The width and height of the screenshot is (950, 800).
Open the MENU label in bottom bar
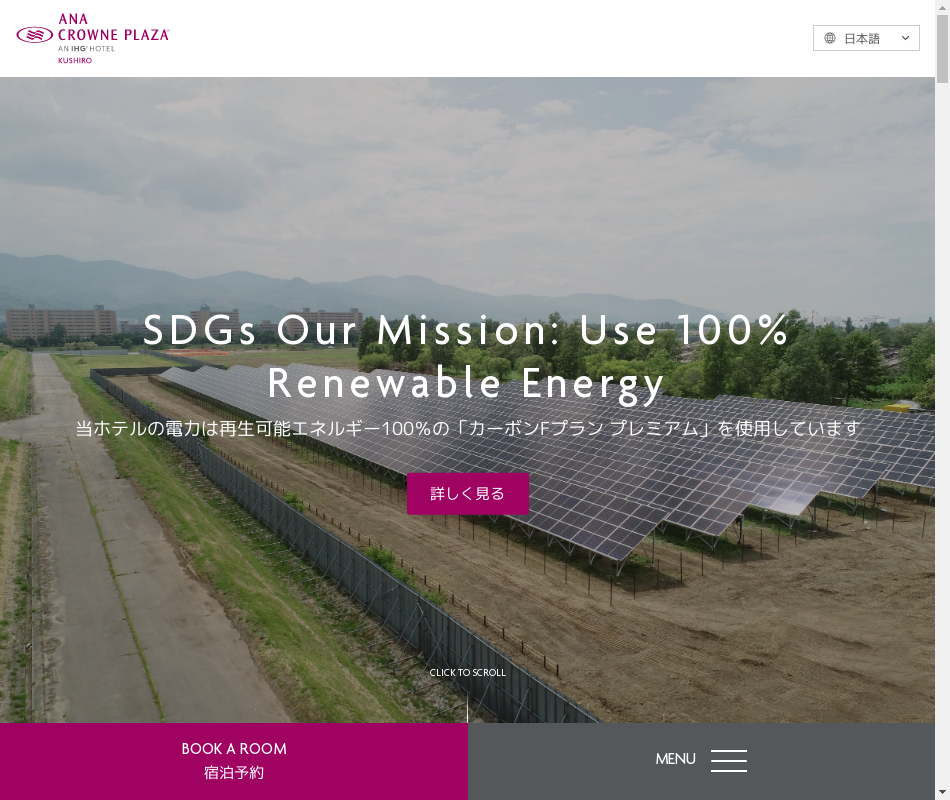pyautogui.click(x=675, y=759)
